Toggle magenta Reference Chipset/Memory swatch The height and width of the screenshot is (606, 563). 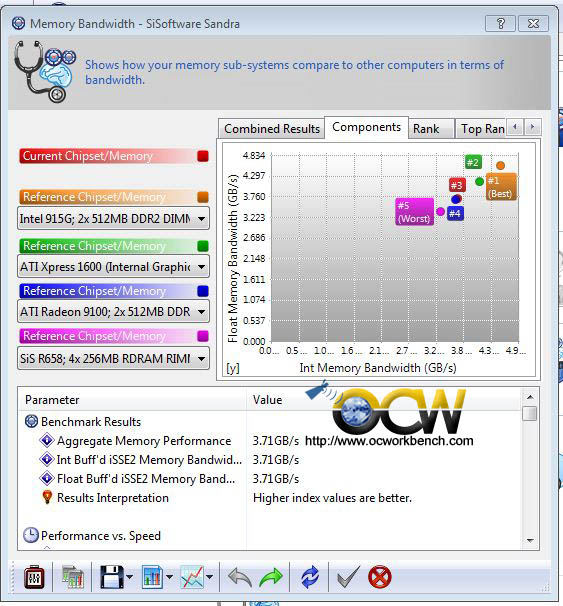point(203,336)
